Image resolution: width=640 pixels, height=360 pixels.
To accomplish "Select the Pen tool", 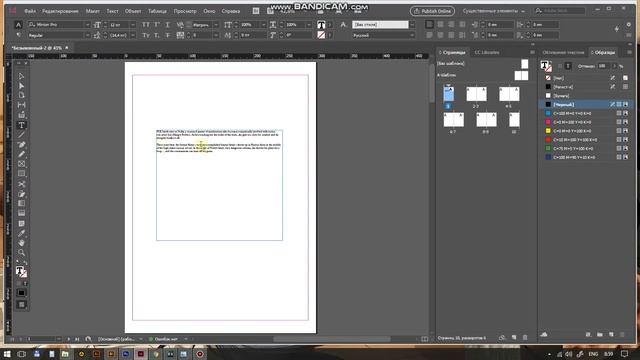I will 21,145.
